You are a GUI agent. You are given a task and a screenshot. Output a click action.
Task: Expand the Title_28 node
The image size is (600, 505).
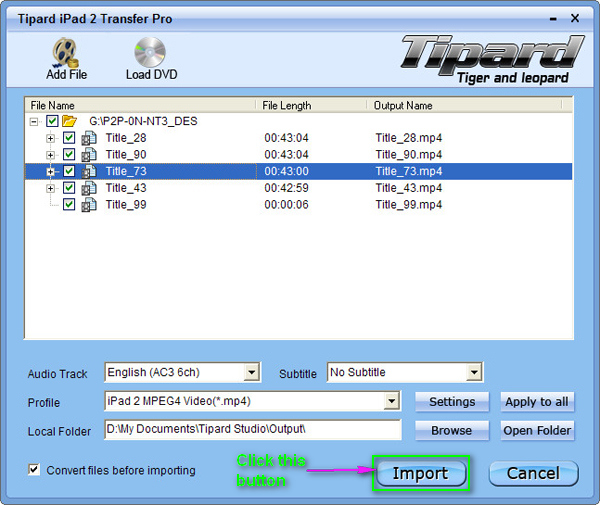(x=50, y=138)
